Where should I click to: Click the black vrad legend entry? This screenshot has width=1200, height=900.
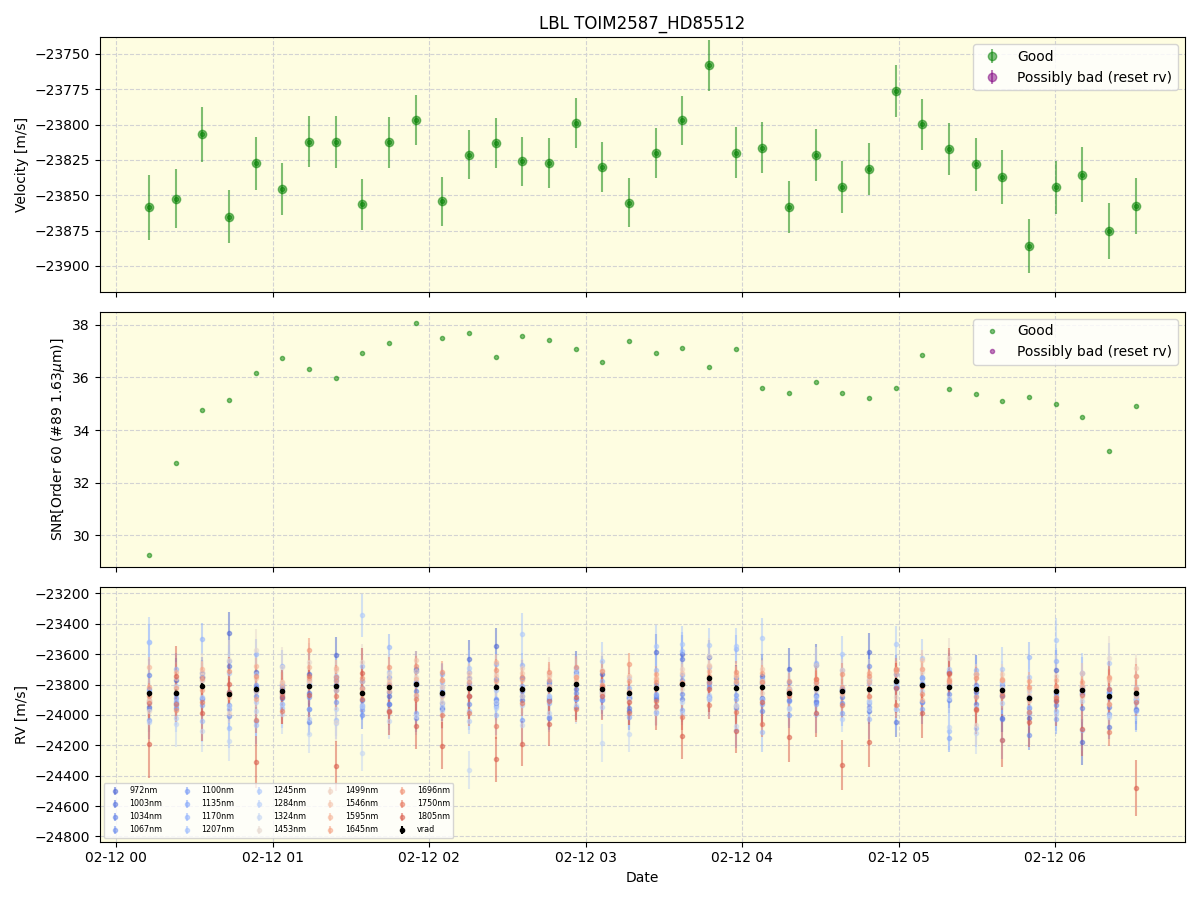tap(418, 830)
